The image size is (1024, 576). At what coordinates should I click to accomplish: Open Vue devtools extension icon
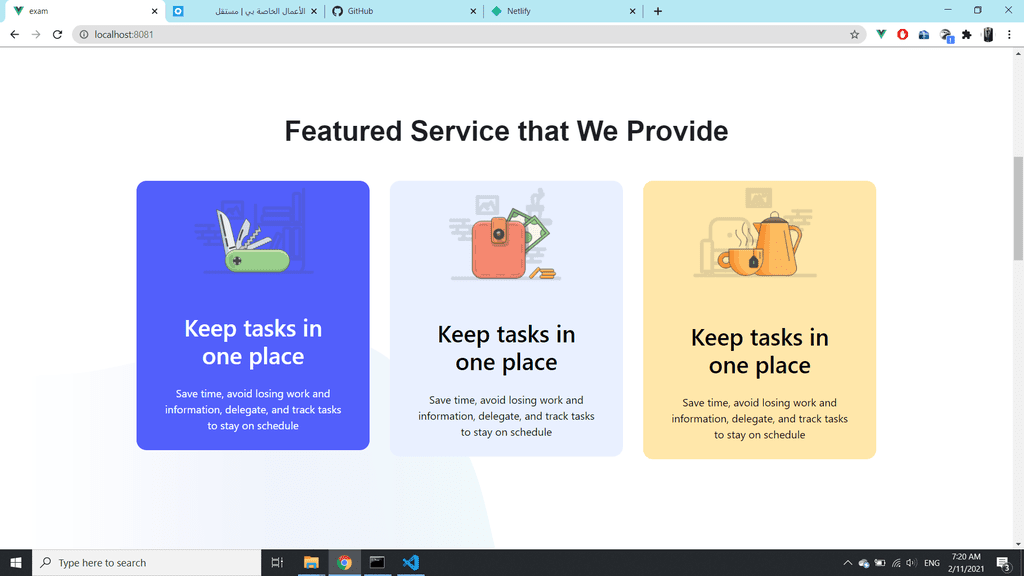[881, 35]
